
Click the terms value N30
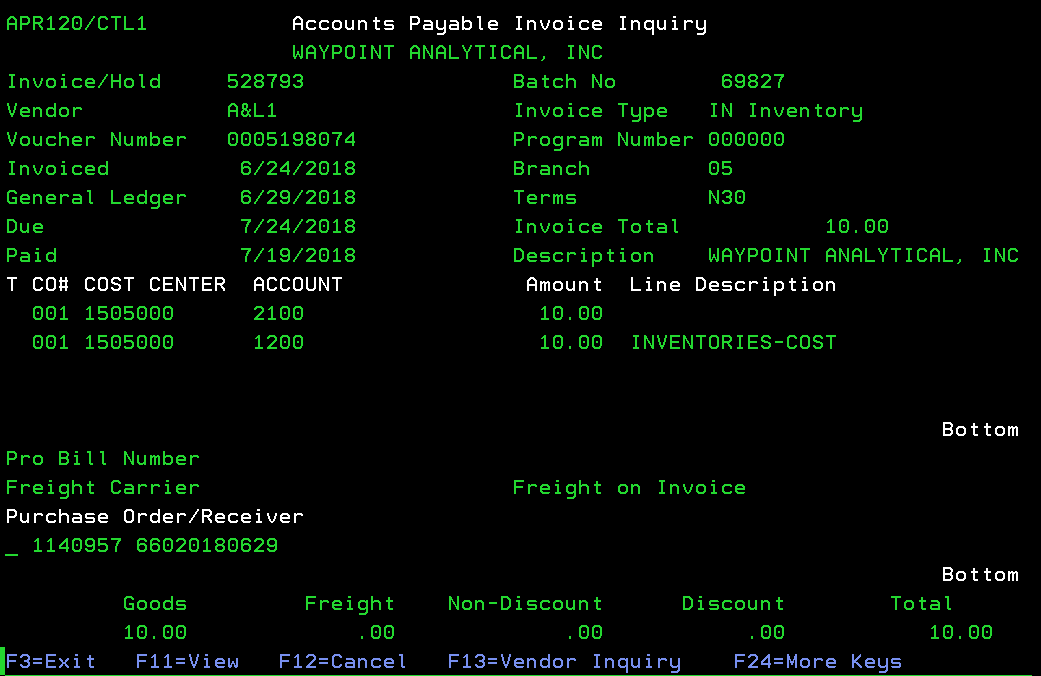727,198
